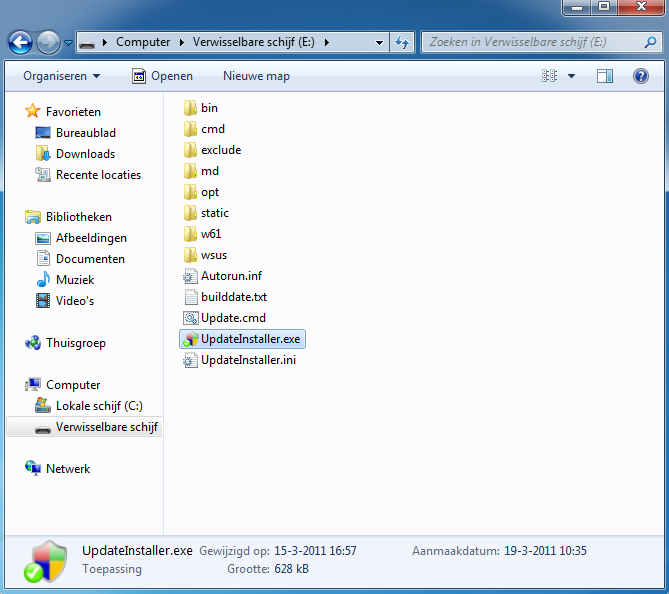Select the Autorun.inf file icon
Viewport: 669px width, 594px height.
pyautogui.click(x=190, y=276)
